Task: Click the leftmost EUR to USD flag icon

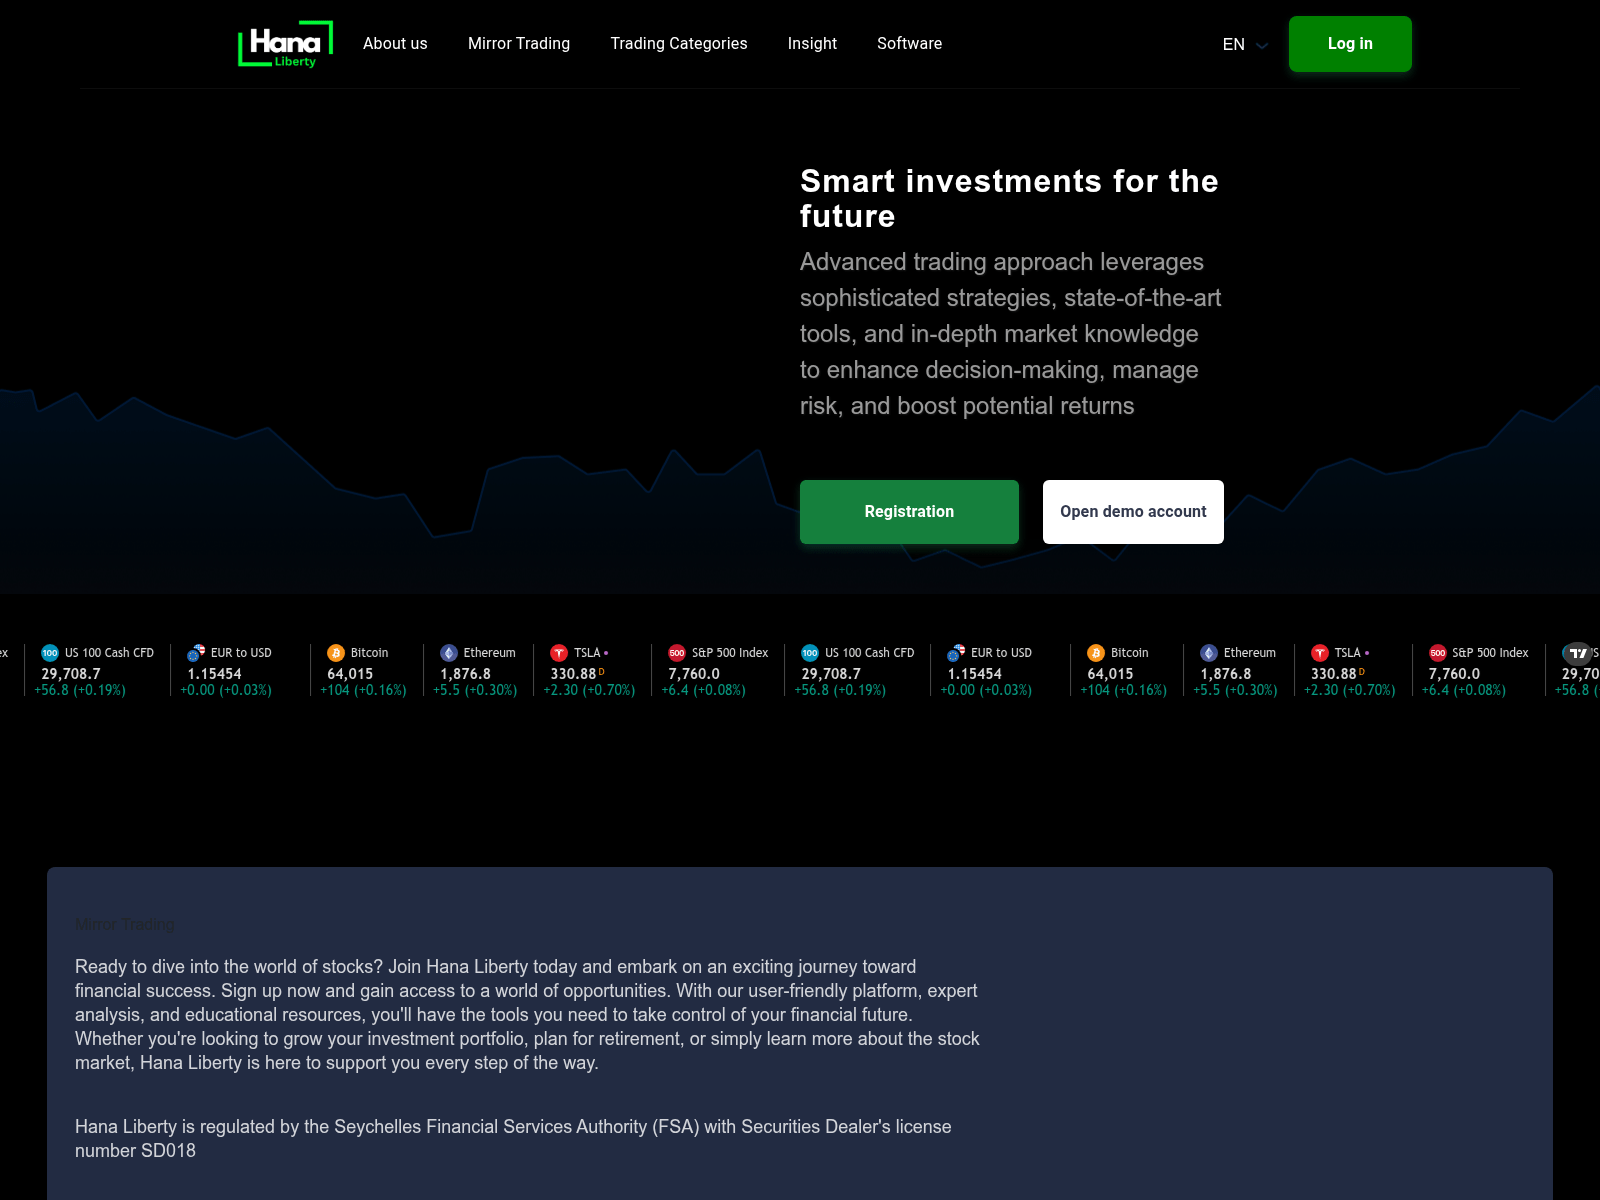Action: pyautogui.click(x=196, y=653)
